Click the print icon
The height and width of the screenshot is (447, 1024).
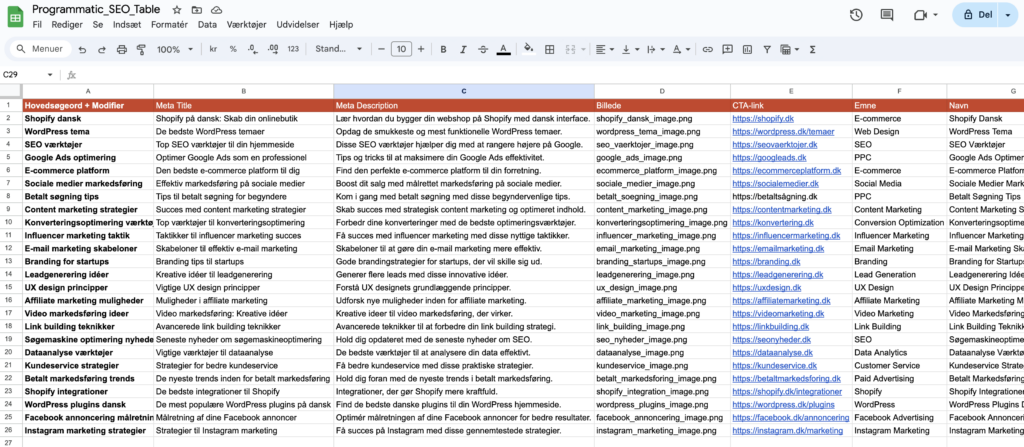[121, 49]
